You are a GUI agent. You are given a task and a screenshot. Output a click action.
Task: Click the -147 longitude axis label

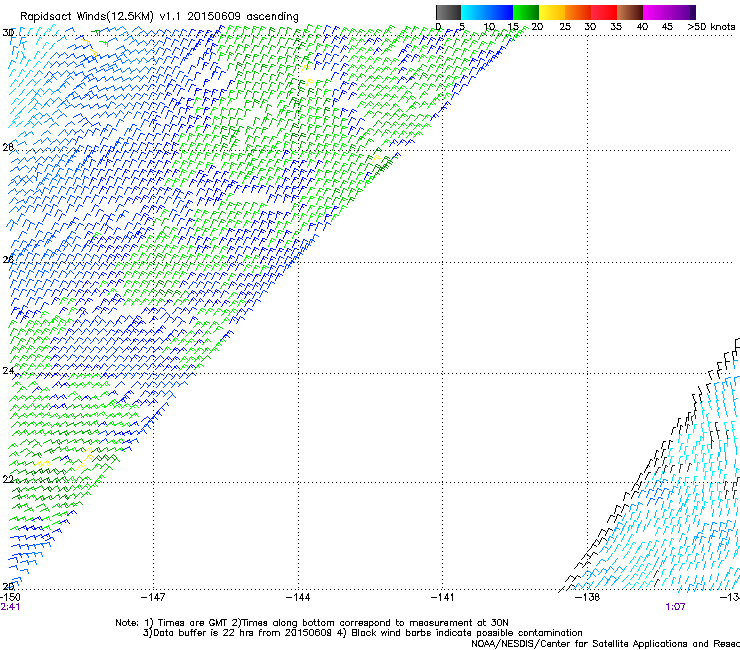point(153,597)
